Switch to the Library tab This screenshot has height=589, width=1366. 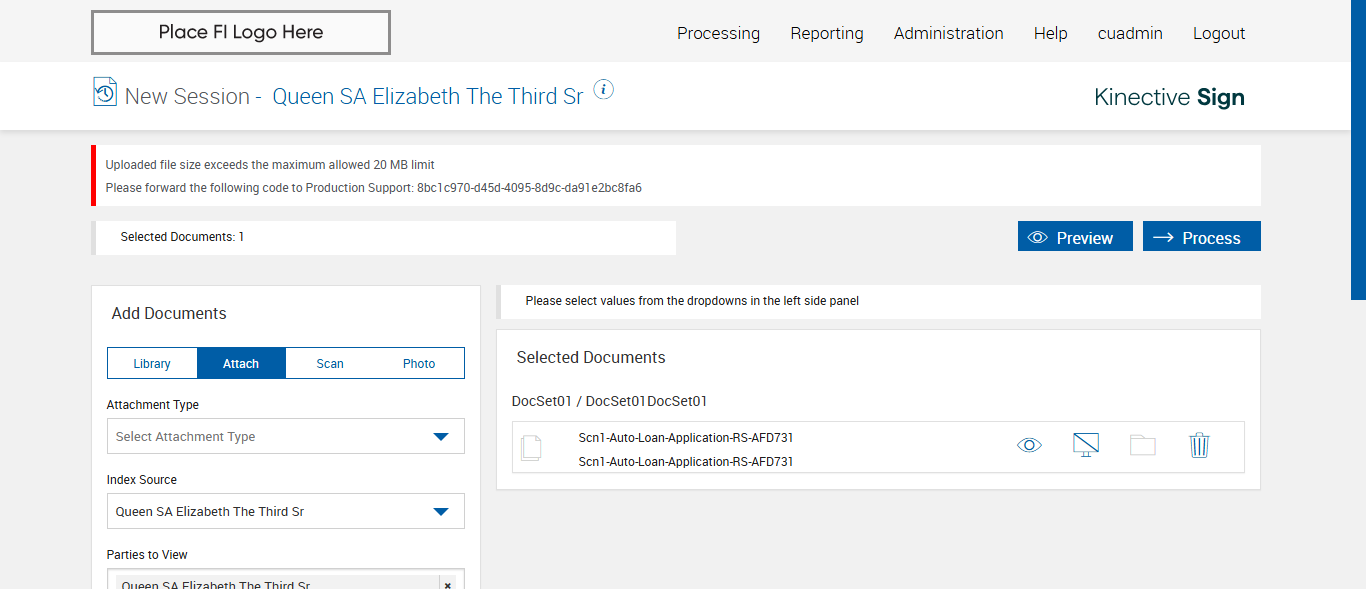152,363
